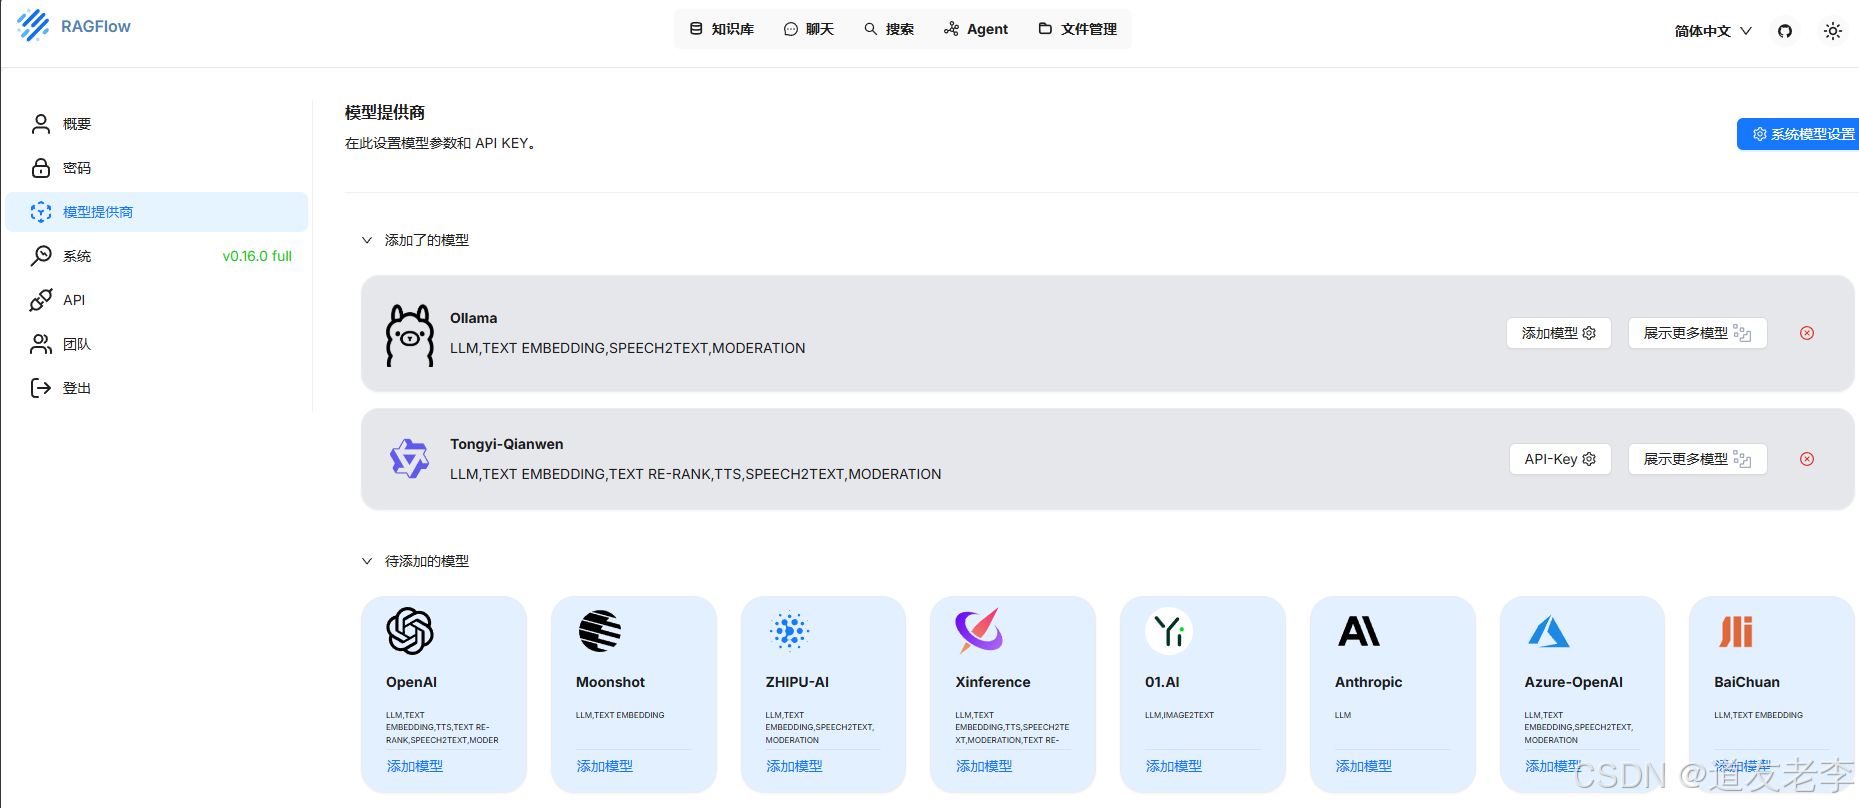Open 密码 settings in the sidebar
The image size is (1859, 808).
coord(157,168)
